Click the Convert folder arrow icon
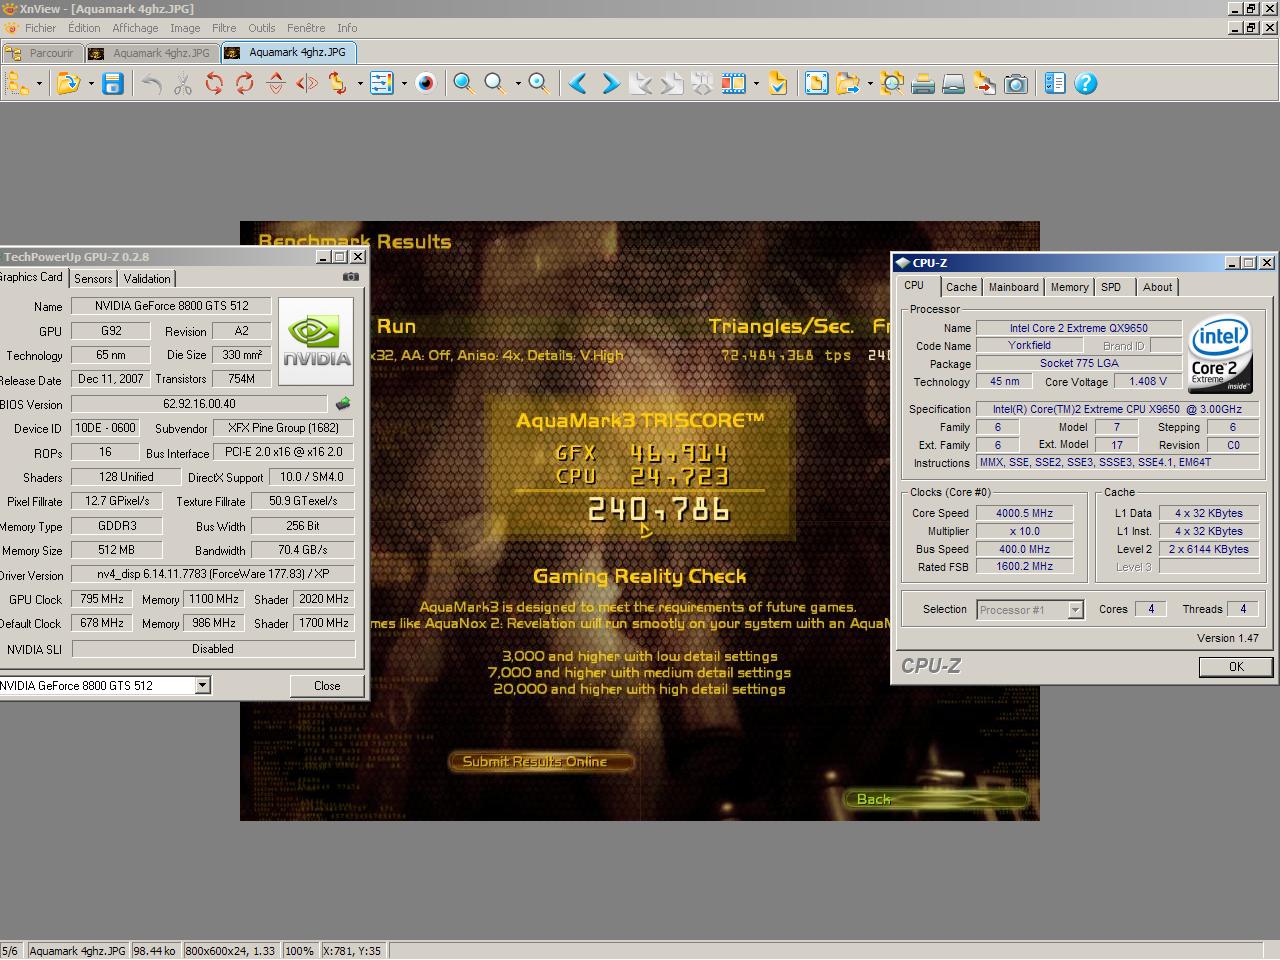Image resolution: width=1280 pixels, height=960 pixels. pos(848,84)
